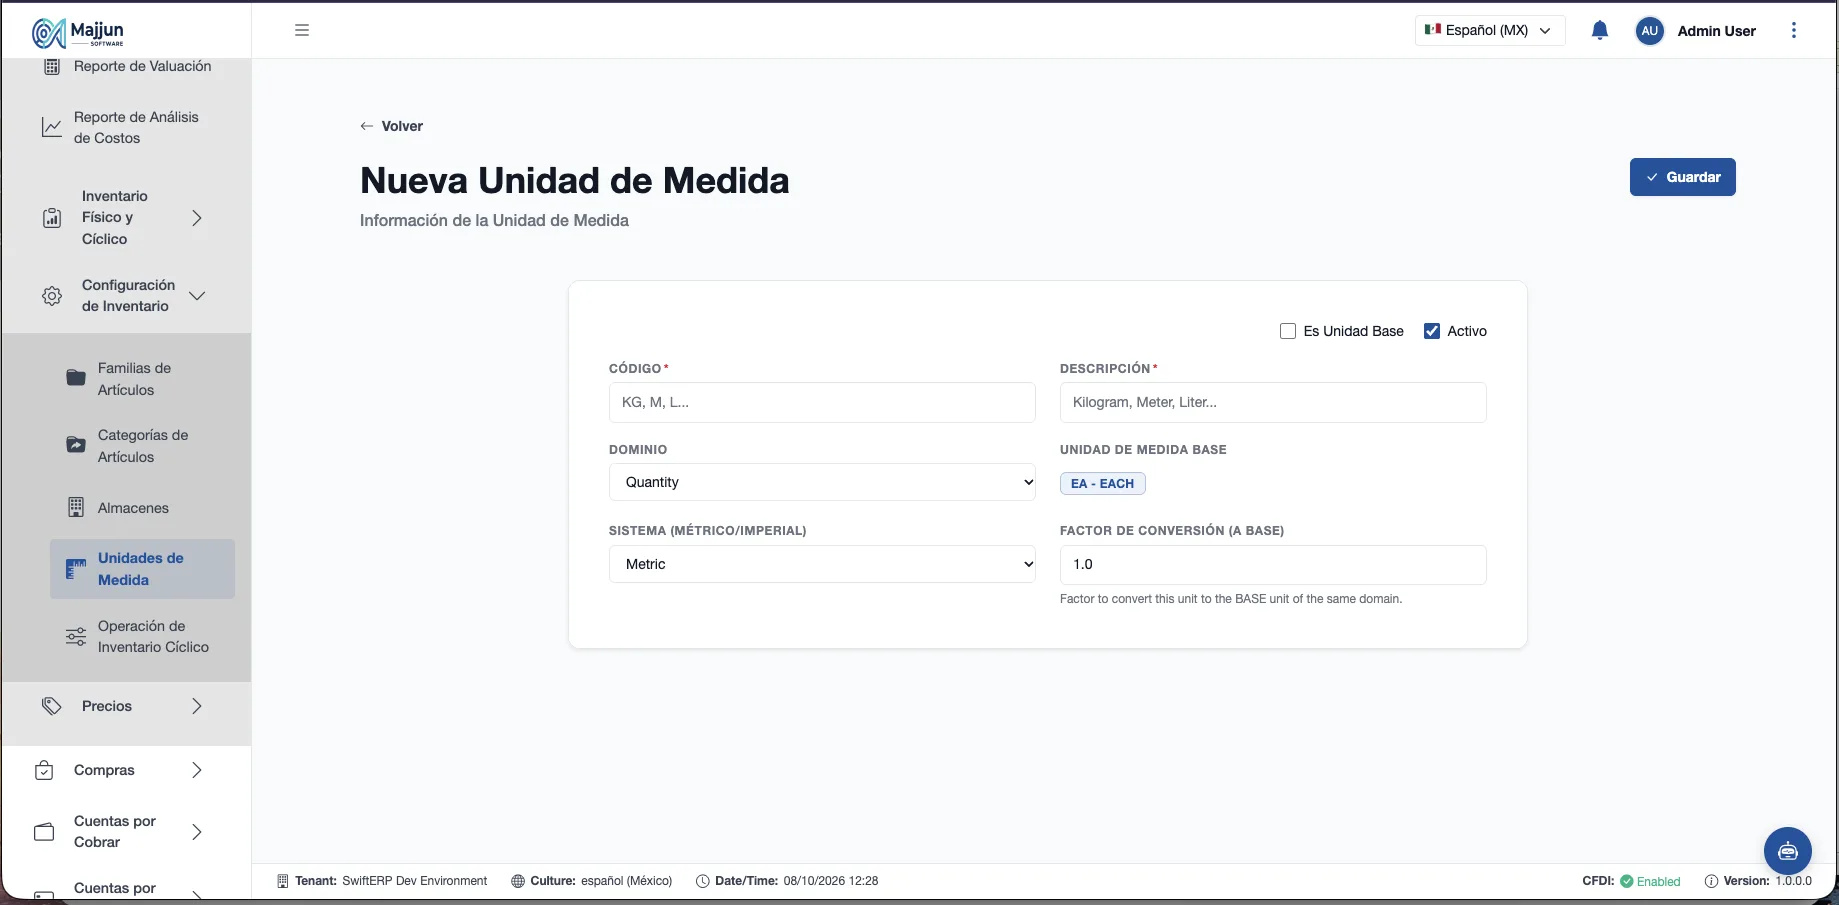This screenshot has height=905, width=1839.
Task: Open the three-dot options menu
Action: click(1794, 30)
